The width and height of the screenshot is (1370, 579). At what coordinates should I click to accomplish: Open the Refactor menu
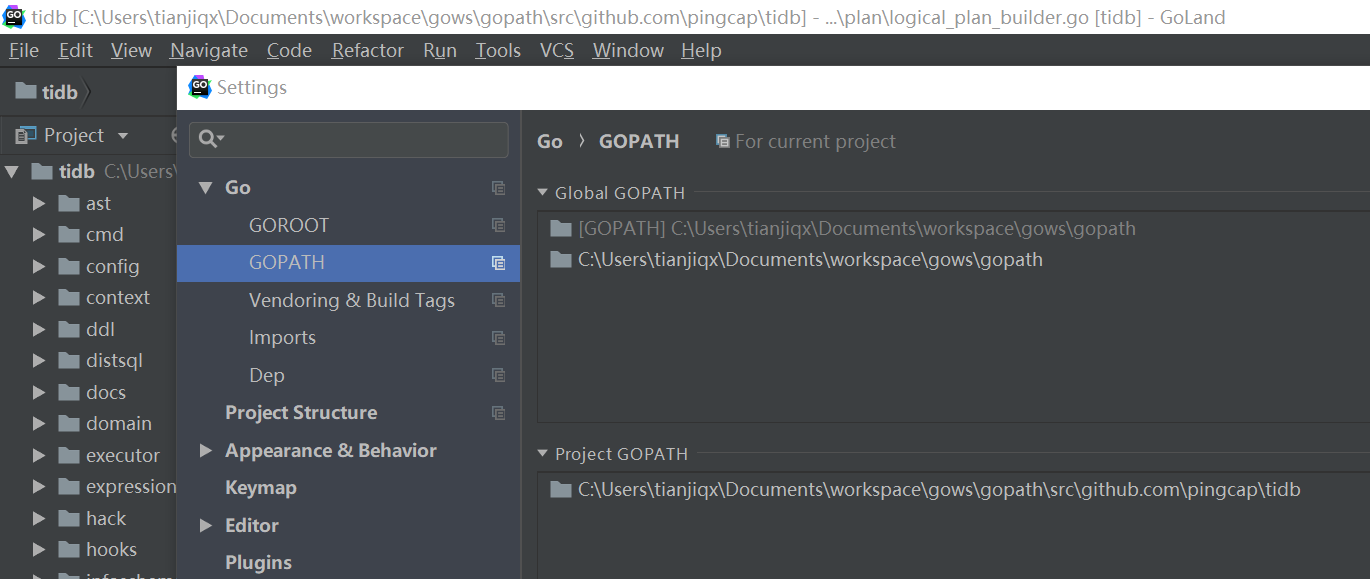pyautogui.click(x=368, y=50)
